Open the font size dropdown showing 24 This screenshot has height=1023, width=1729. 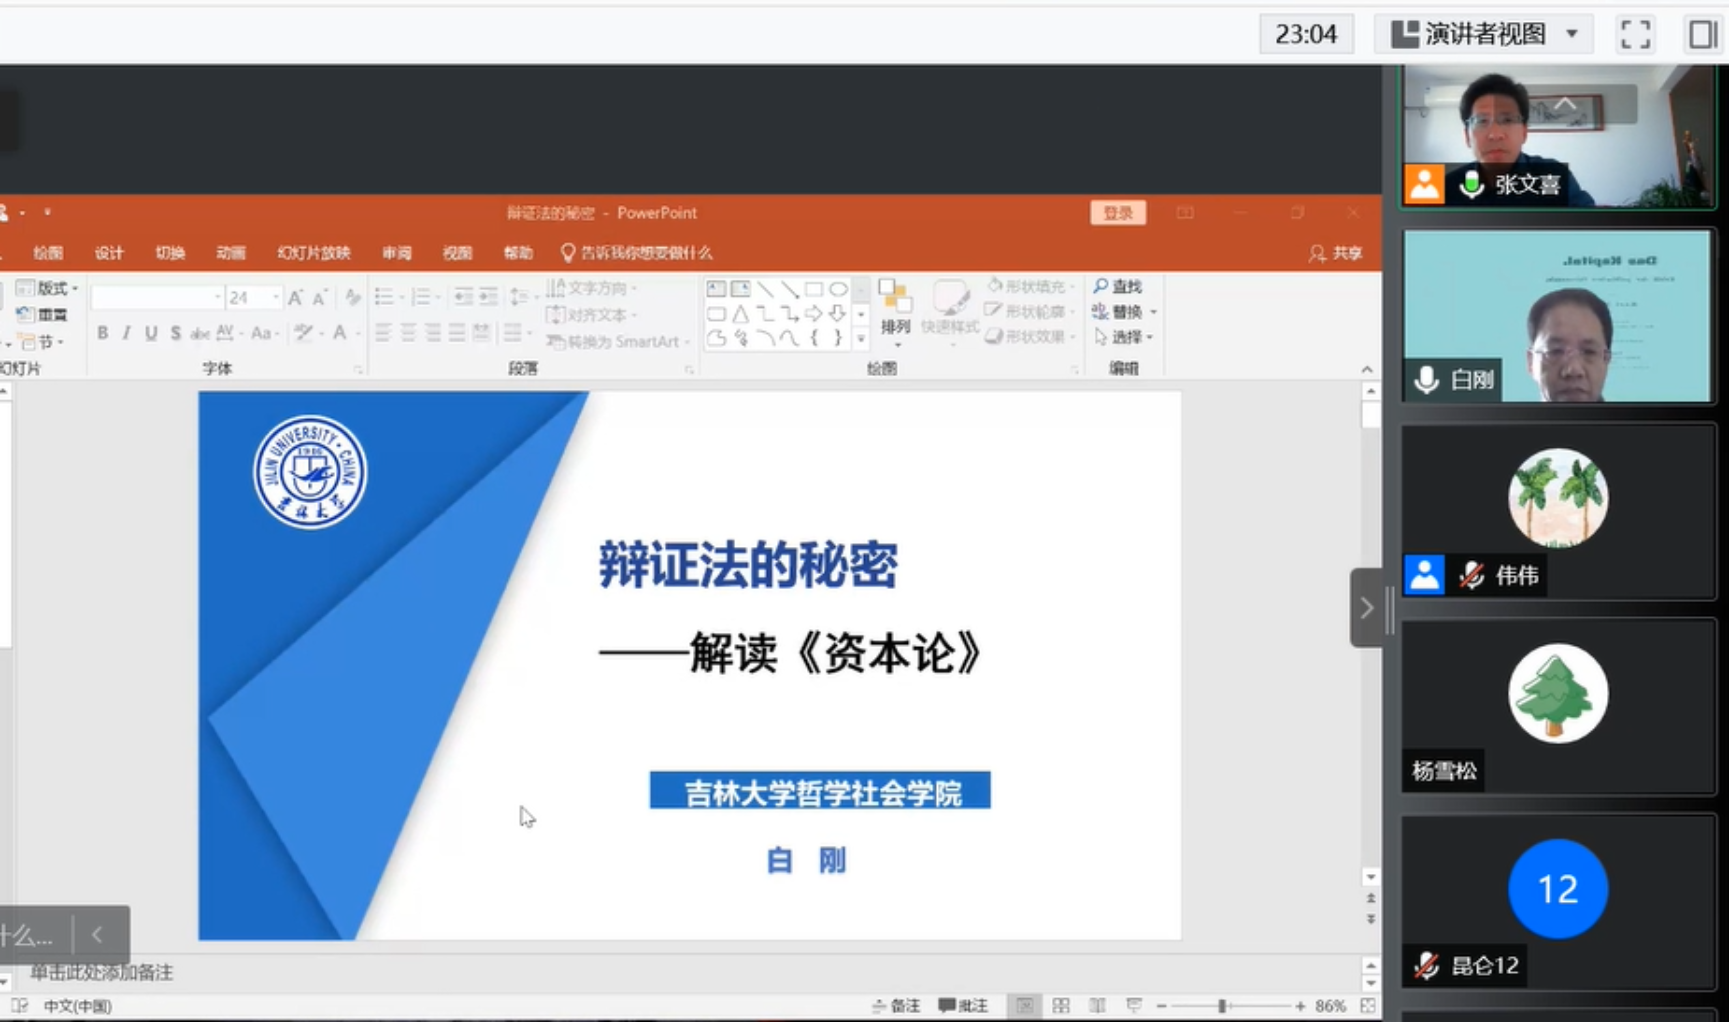pos(275,298)
